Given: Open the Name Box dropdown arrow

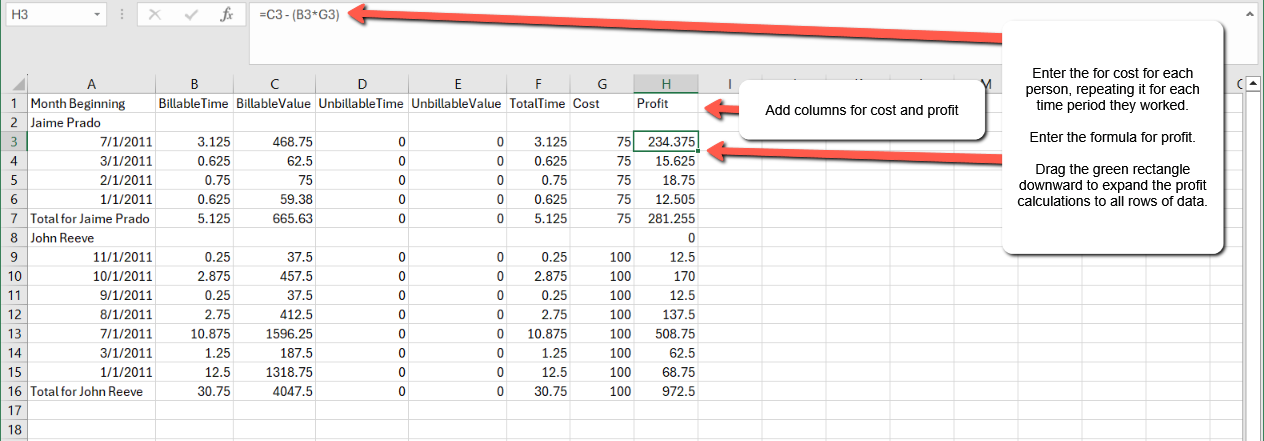Looking at the screenshot, I should point(97,15).
